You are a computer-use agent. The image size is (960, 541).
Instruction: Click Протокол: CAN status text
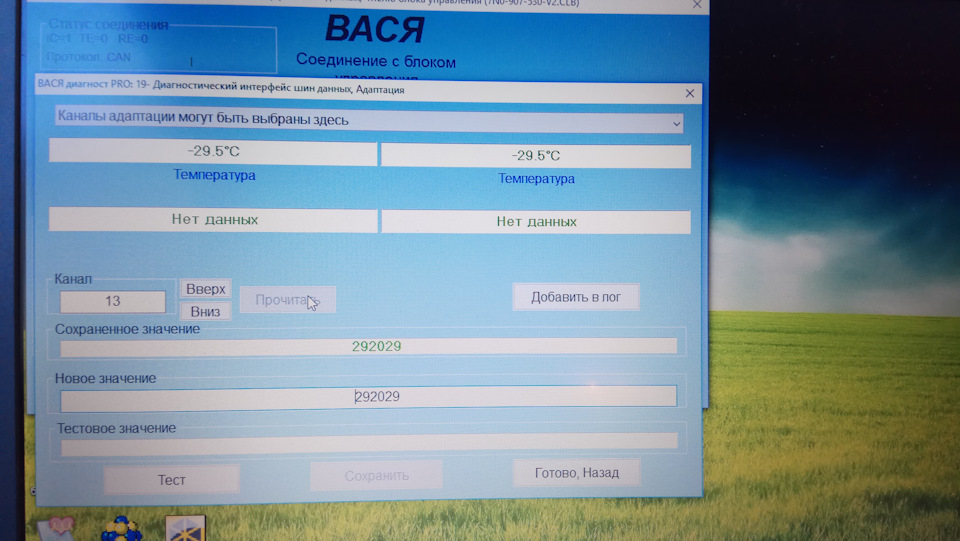tap(89, 57)
